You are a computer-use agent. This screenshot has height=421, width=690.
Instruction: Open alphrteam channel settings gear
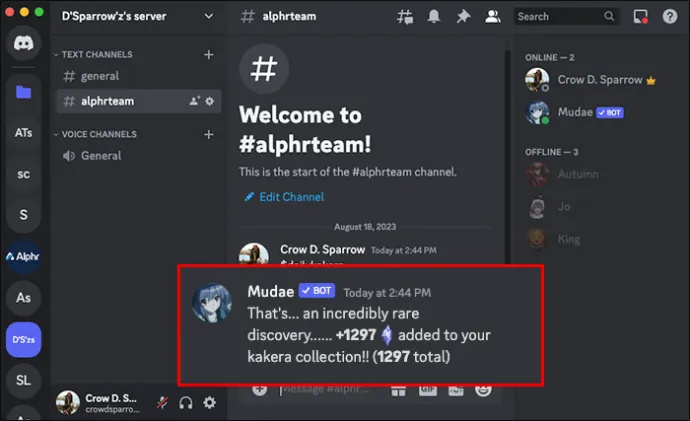[x=209, y=101]
